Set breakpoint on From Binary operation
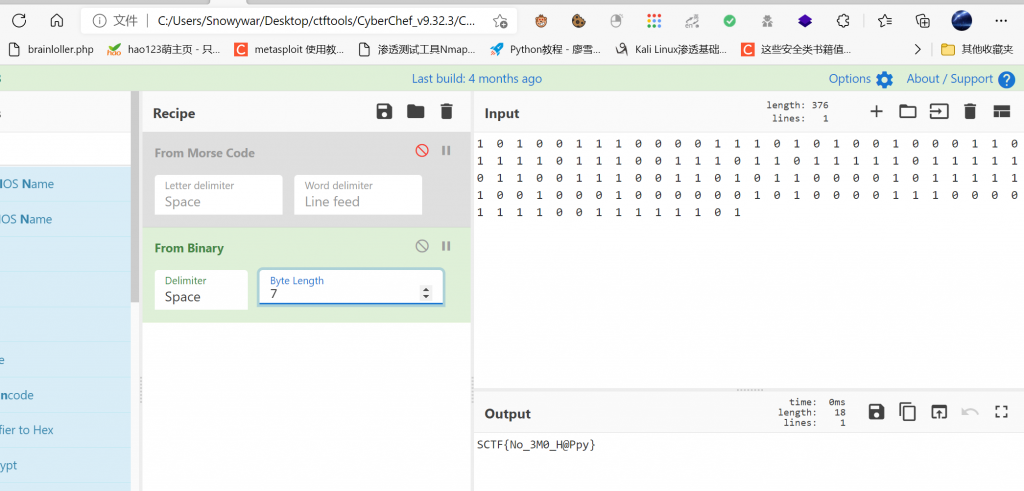 pyautogui.click(x=446, y=246)
